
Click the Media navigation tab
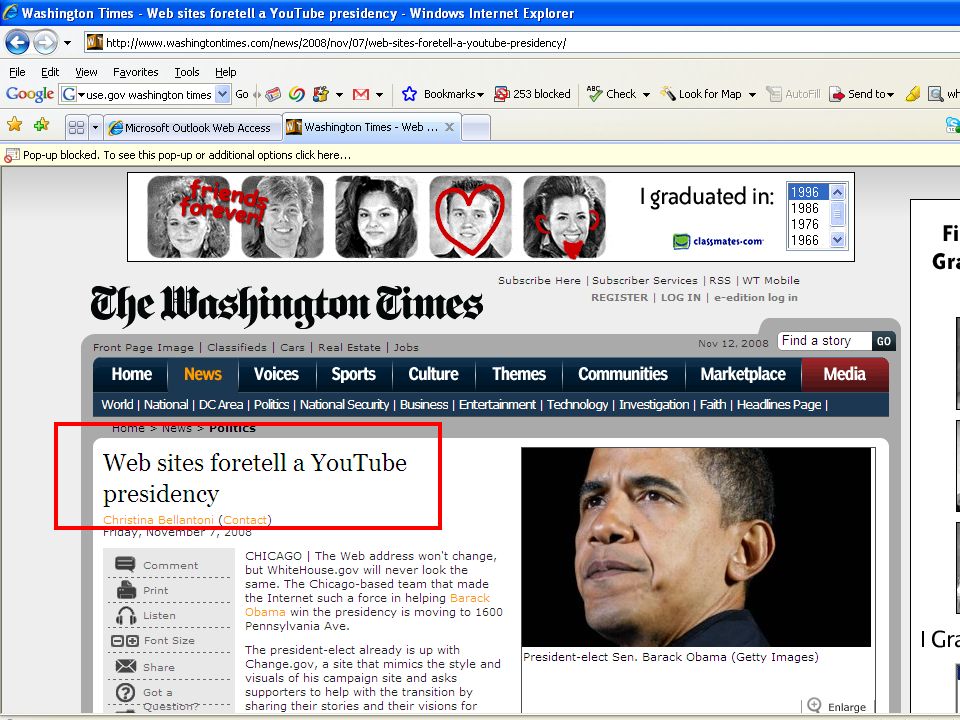tap(844, 374)
